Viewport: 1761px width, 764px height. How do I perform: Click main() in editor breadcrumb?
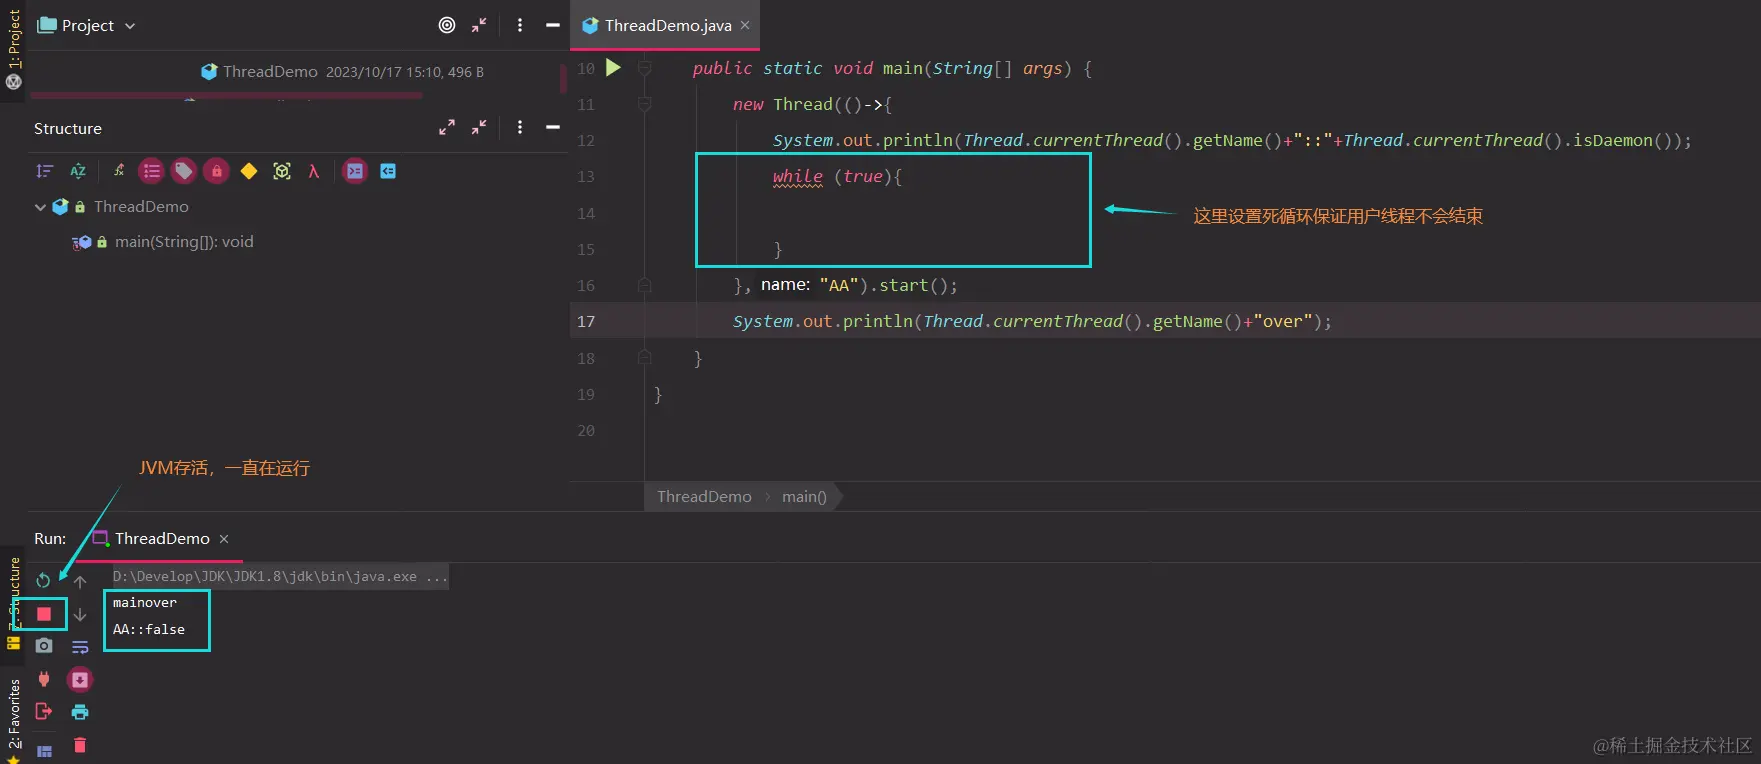click(x=804, y=496)
